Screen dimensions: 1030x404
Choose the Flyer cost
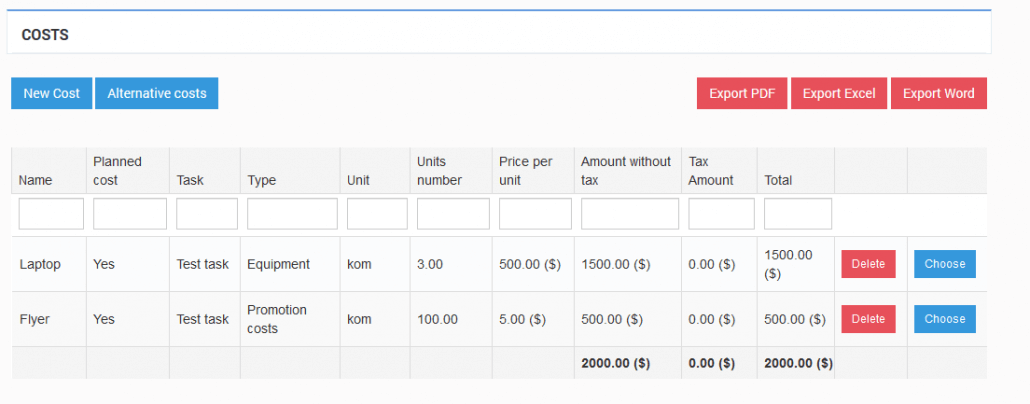(945, 319)
